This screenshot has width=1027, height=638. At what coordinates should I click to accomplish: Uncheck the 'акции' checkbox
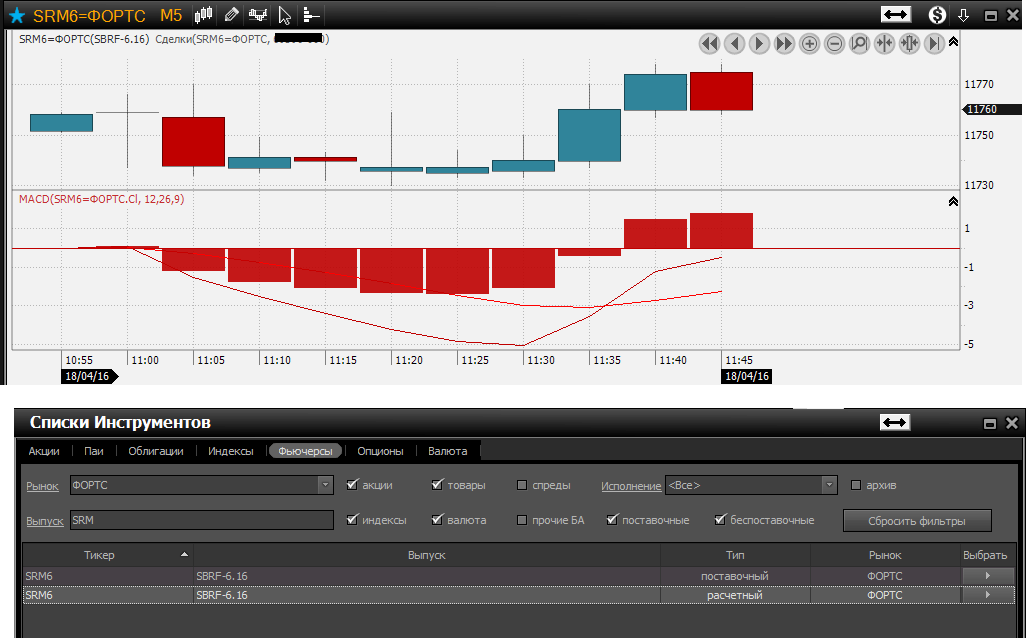352,485
